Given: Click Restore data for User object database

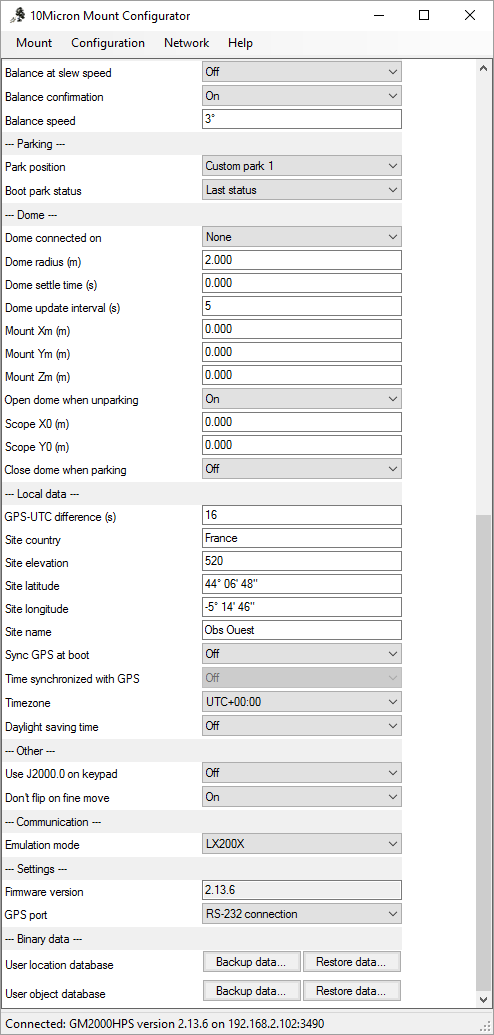Looking at the screenshot, I should pos(351,991).
